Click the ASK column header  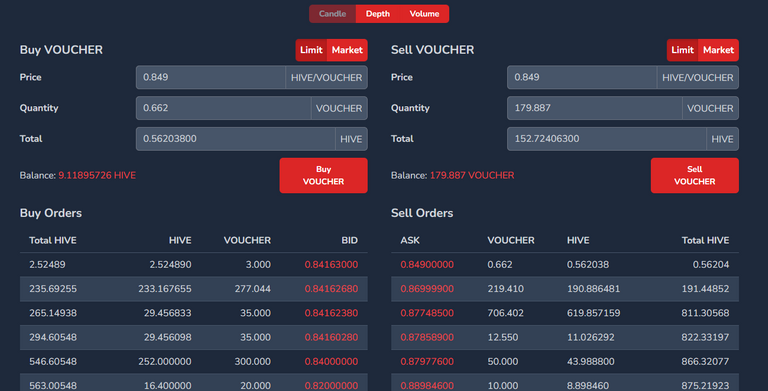(x=410, y=241)
